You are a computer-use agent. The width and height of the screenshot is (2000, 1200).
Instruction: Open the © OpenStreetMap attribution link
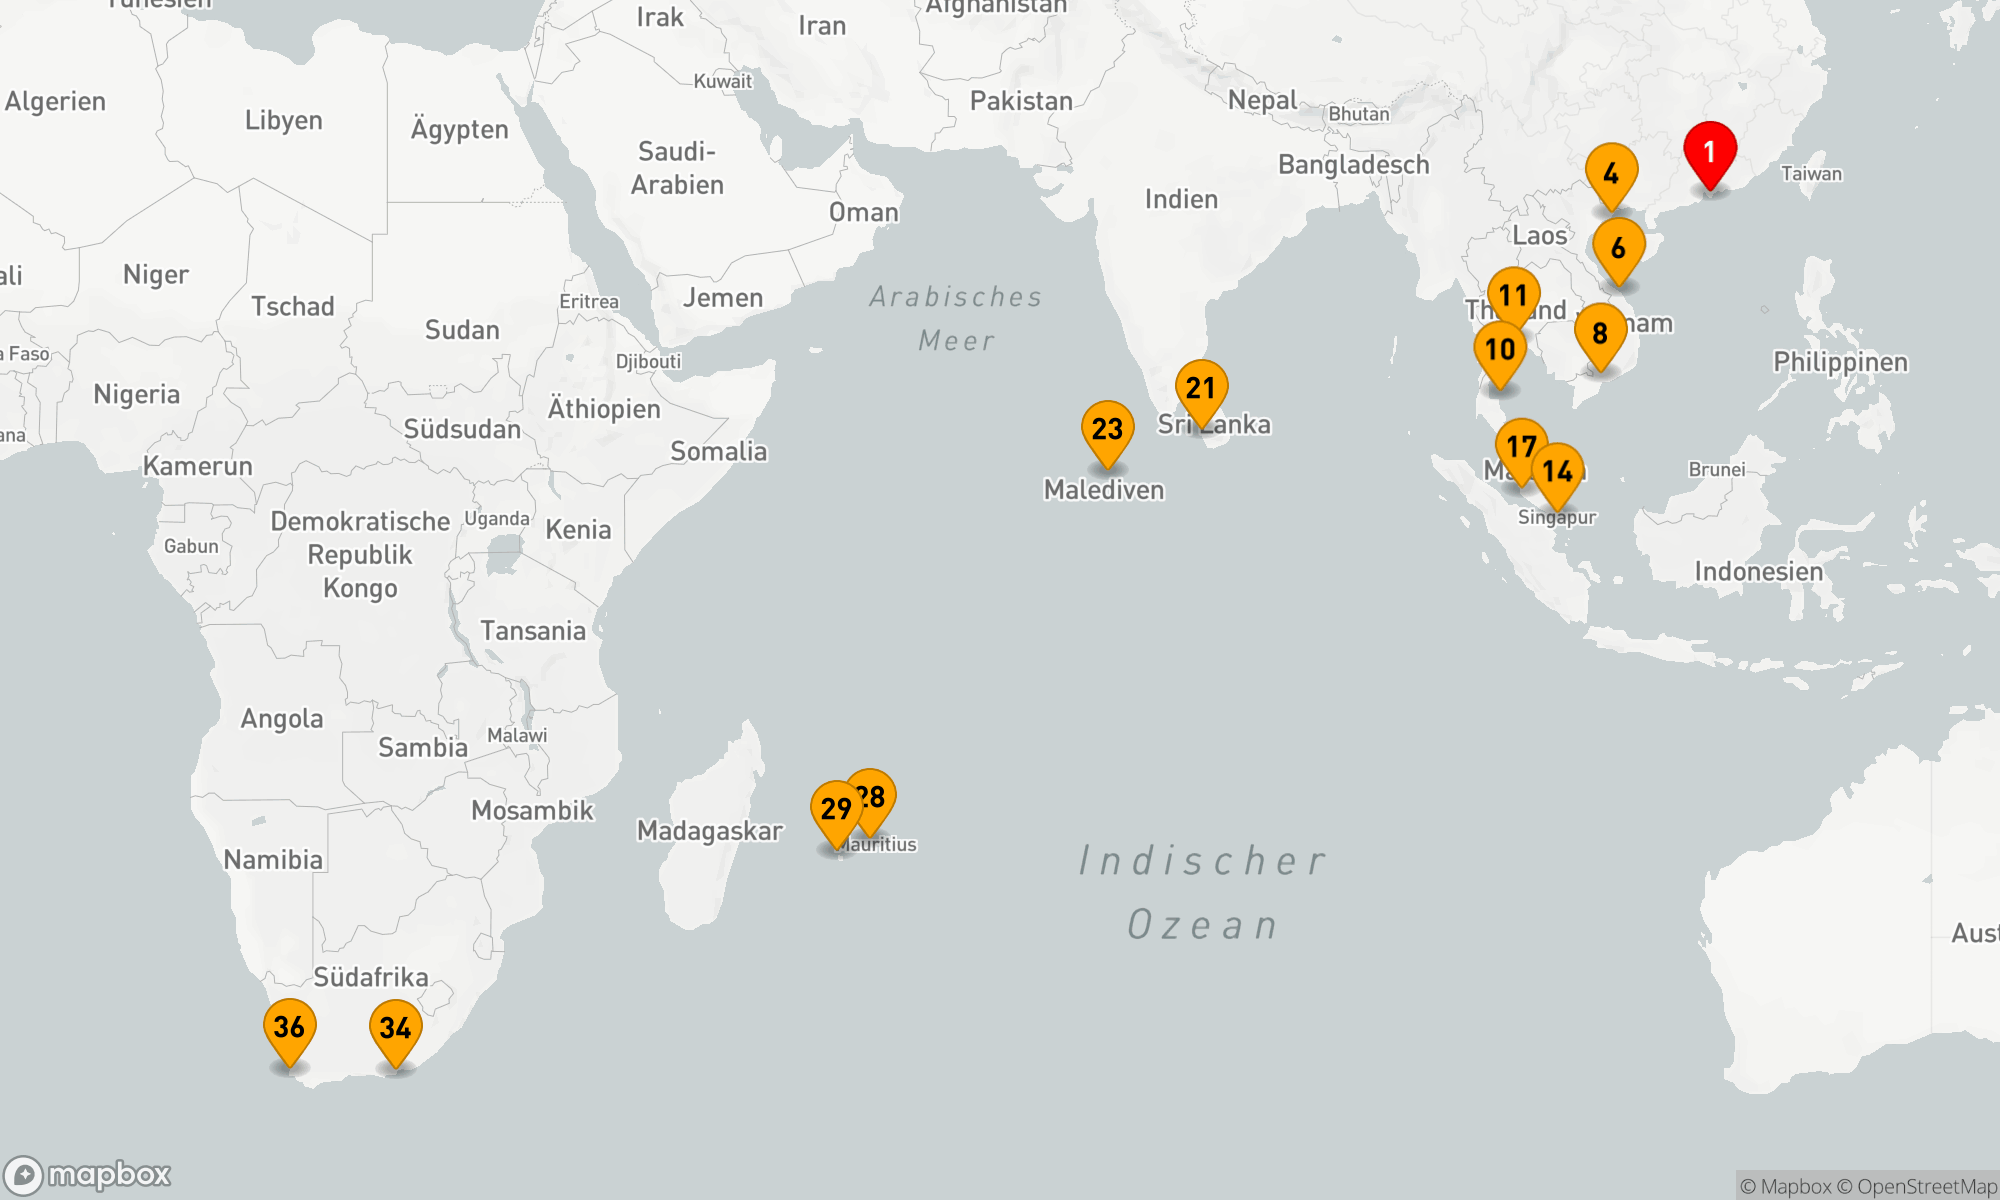[x=1917, y=1187]
